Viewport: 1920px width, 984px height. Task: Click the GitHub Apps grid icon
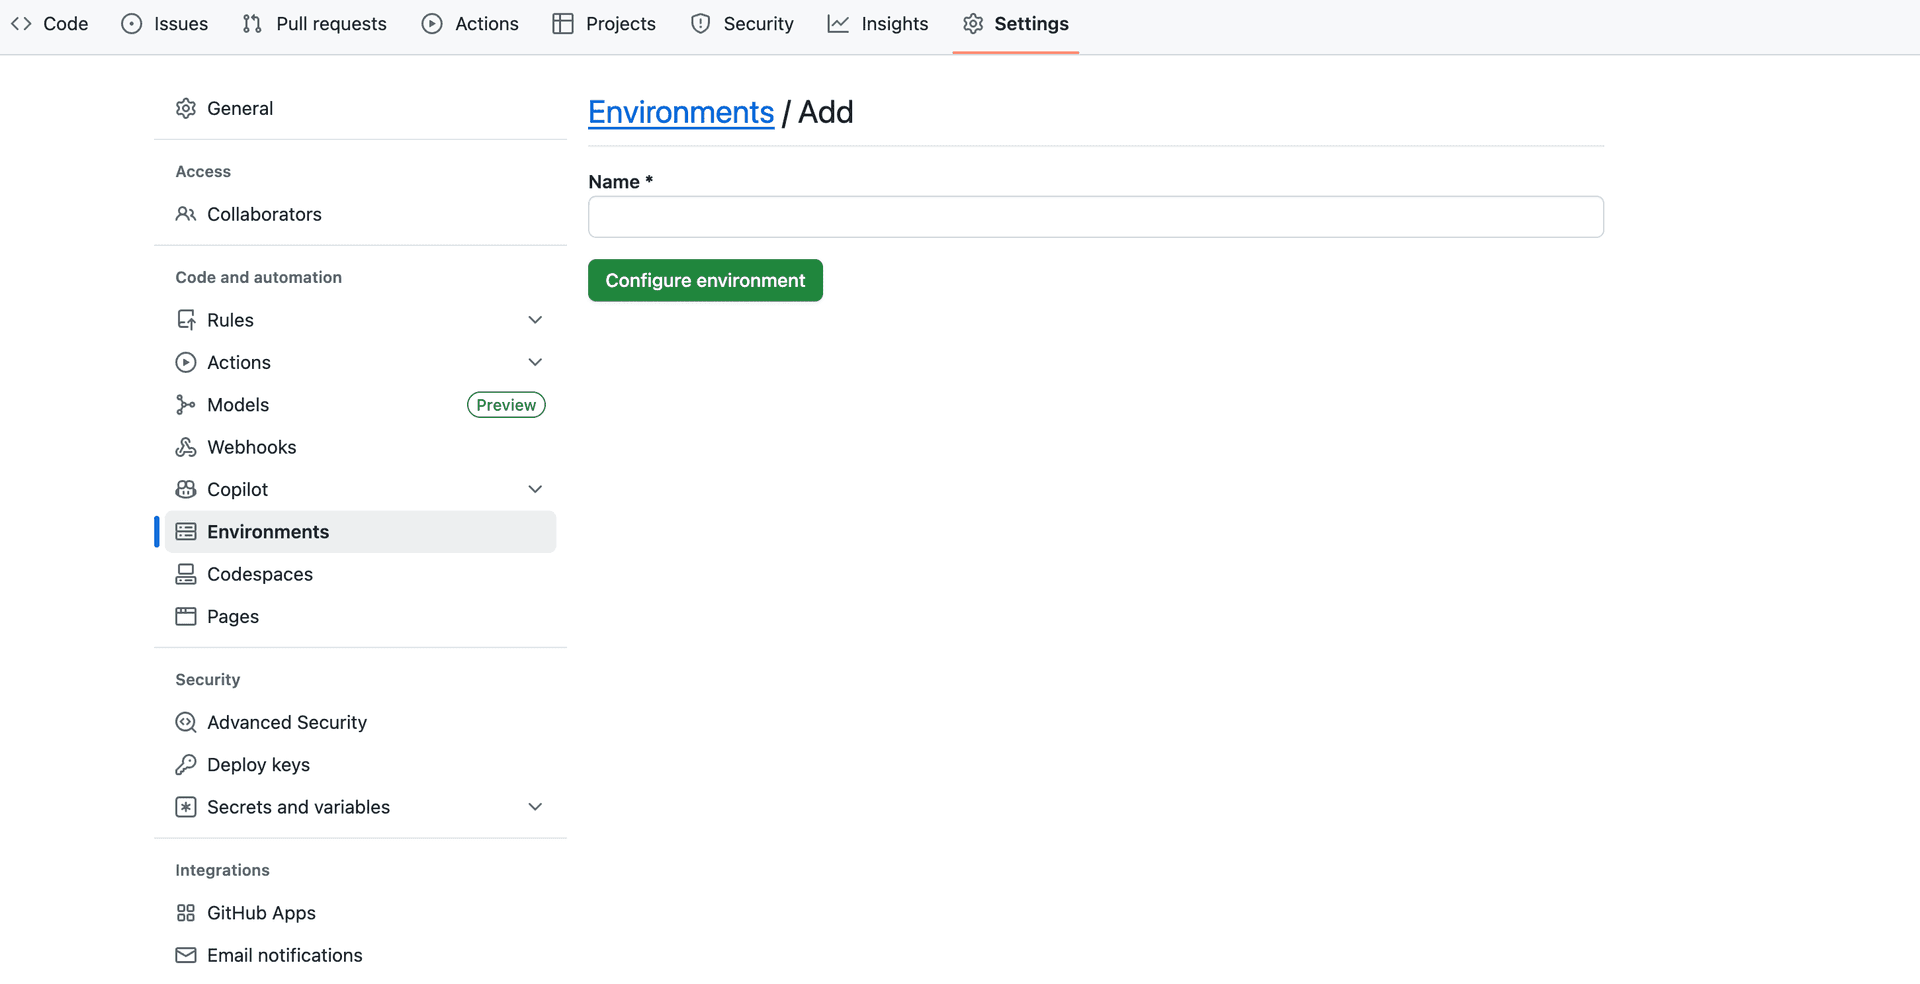pyautogui.click(x=186, y=913)
